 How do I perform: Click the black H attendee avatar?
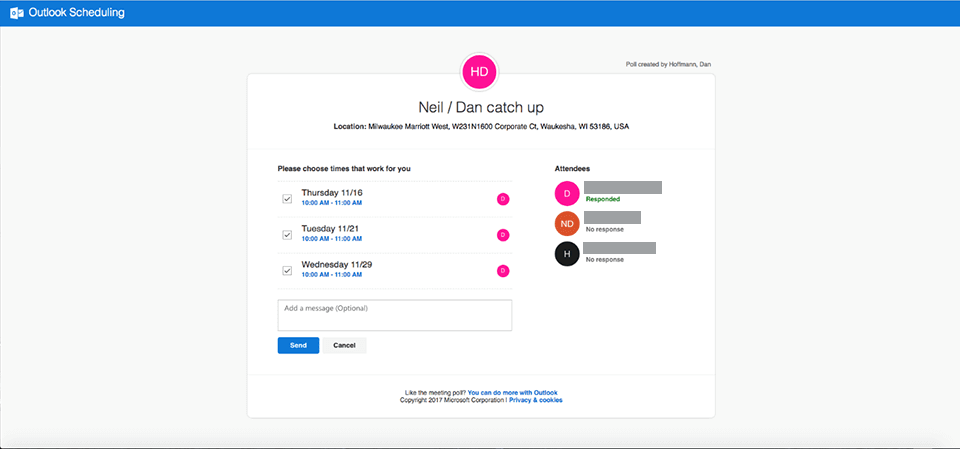pos(567,253)
